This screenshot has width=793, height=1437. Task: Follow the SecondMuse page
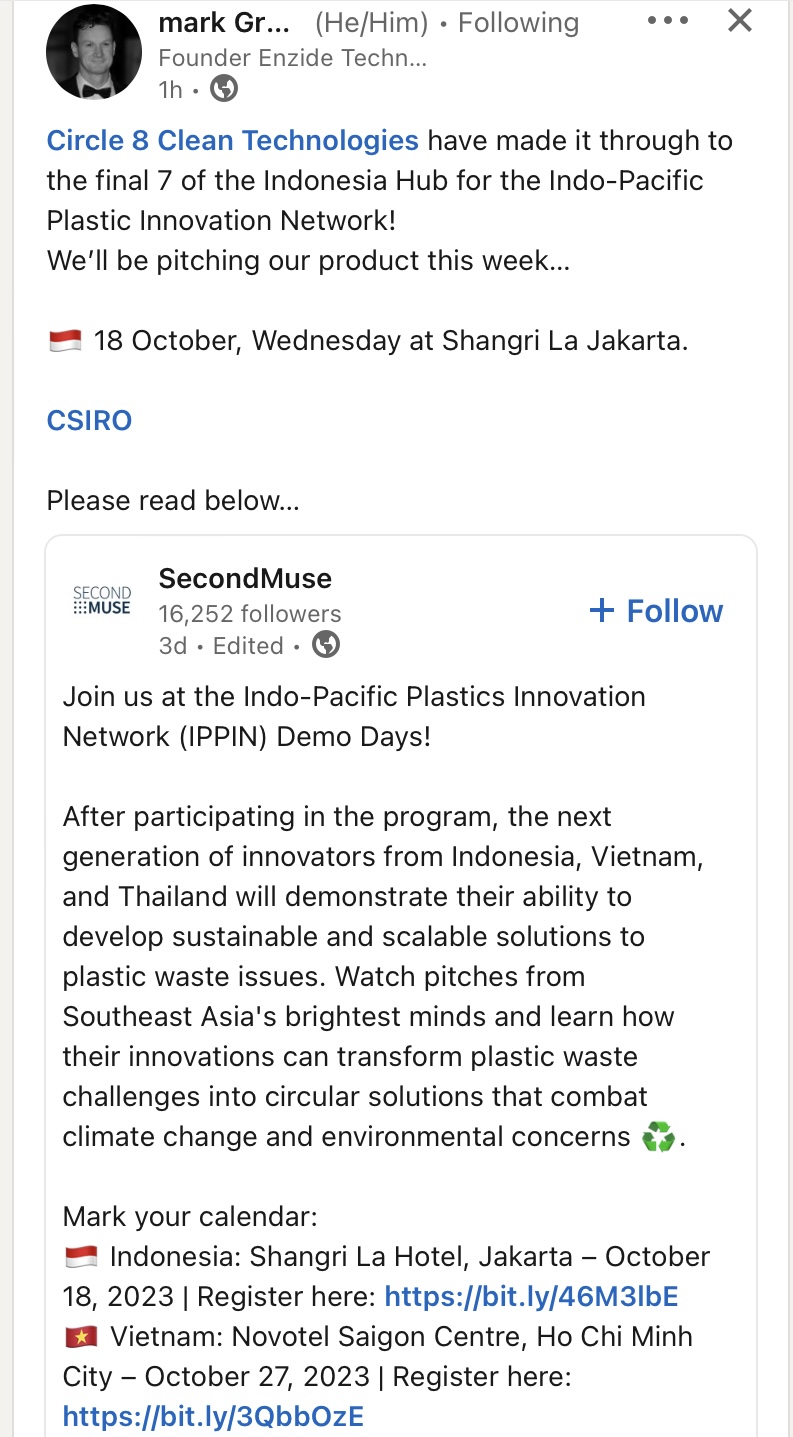pyautogui.click(x=657, y=611)
